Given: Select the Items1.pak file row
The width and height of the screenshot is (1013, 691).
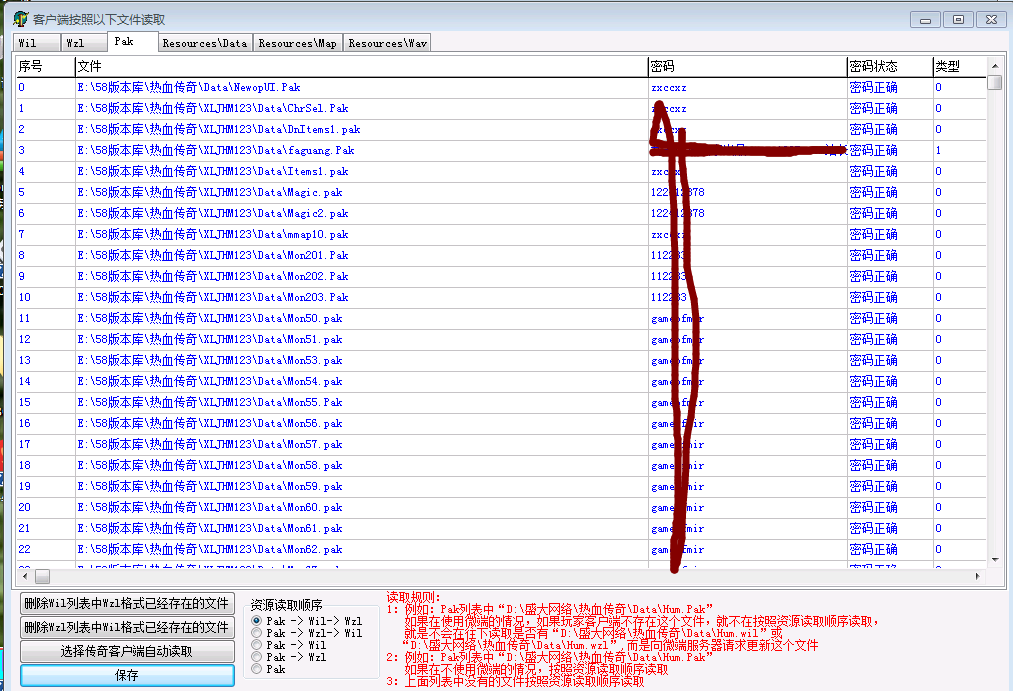Looking at the screenshot, I should tap(501, 171).
